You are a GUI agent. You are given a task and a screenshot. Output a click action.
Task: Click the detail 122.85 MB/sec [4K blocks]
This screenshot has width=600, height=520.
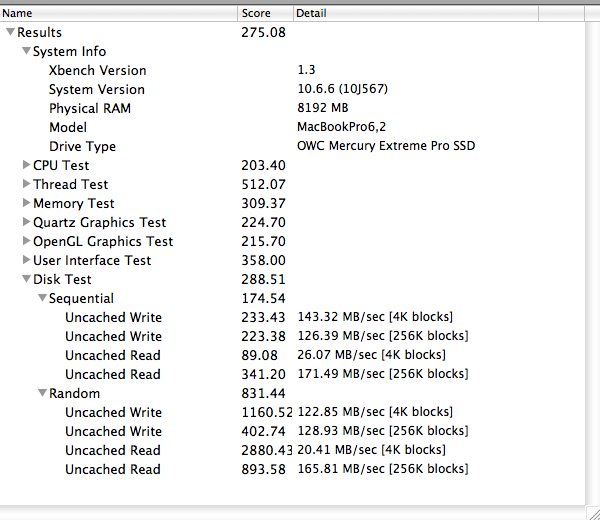(x=375, y=412)
